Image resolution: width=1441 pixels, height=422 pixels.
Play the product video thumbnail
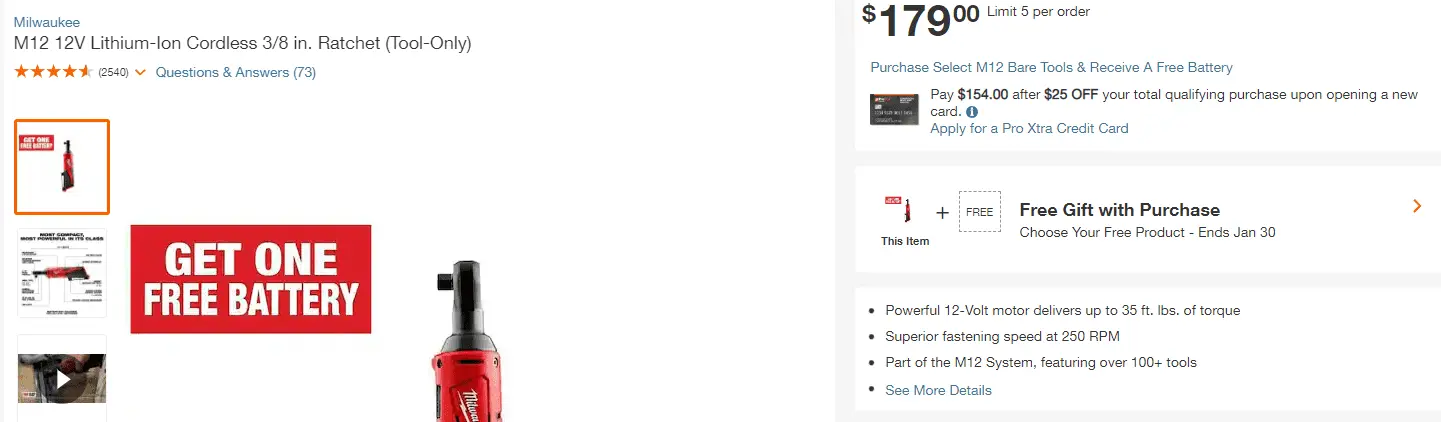click(x=62, y=379)
